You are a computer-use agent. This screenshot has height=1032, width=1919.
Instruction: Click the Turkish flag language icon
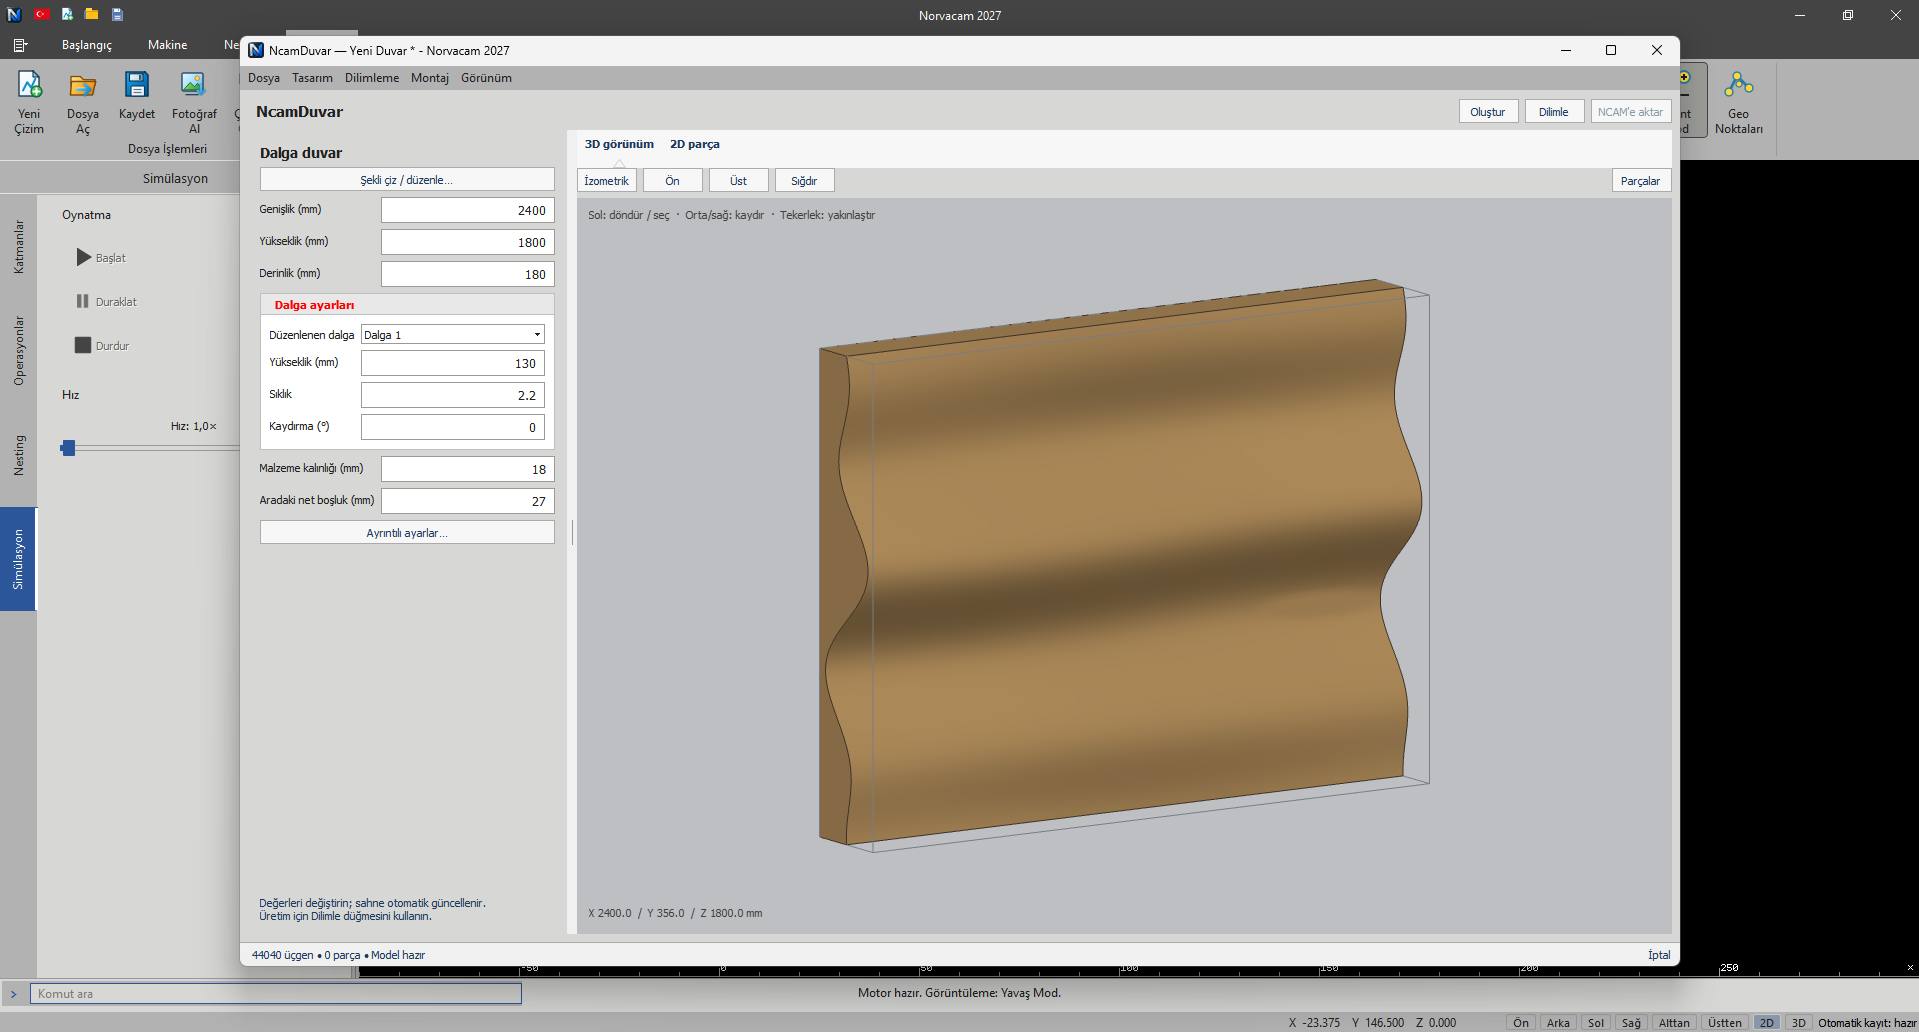pyautogui.click(x=41, y=14)
